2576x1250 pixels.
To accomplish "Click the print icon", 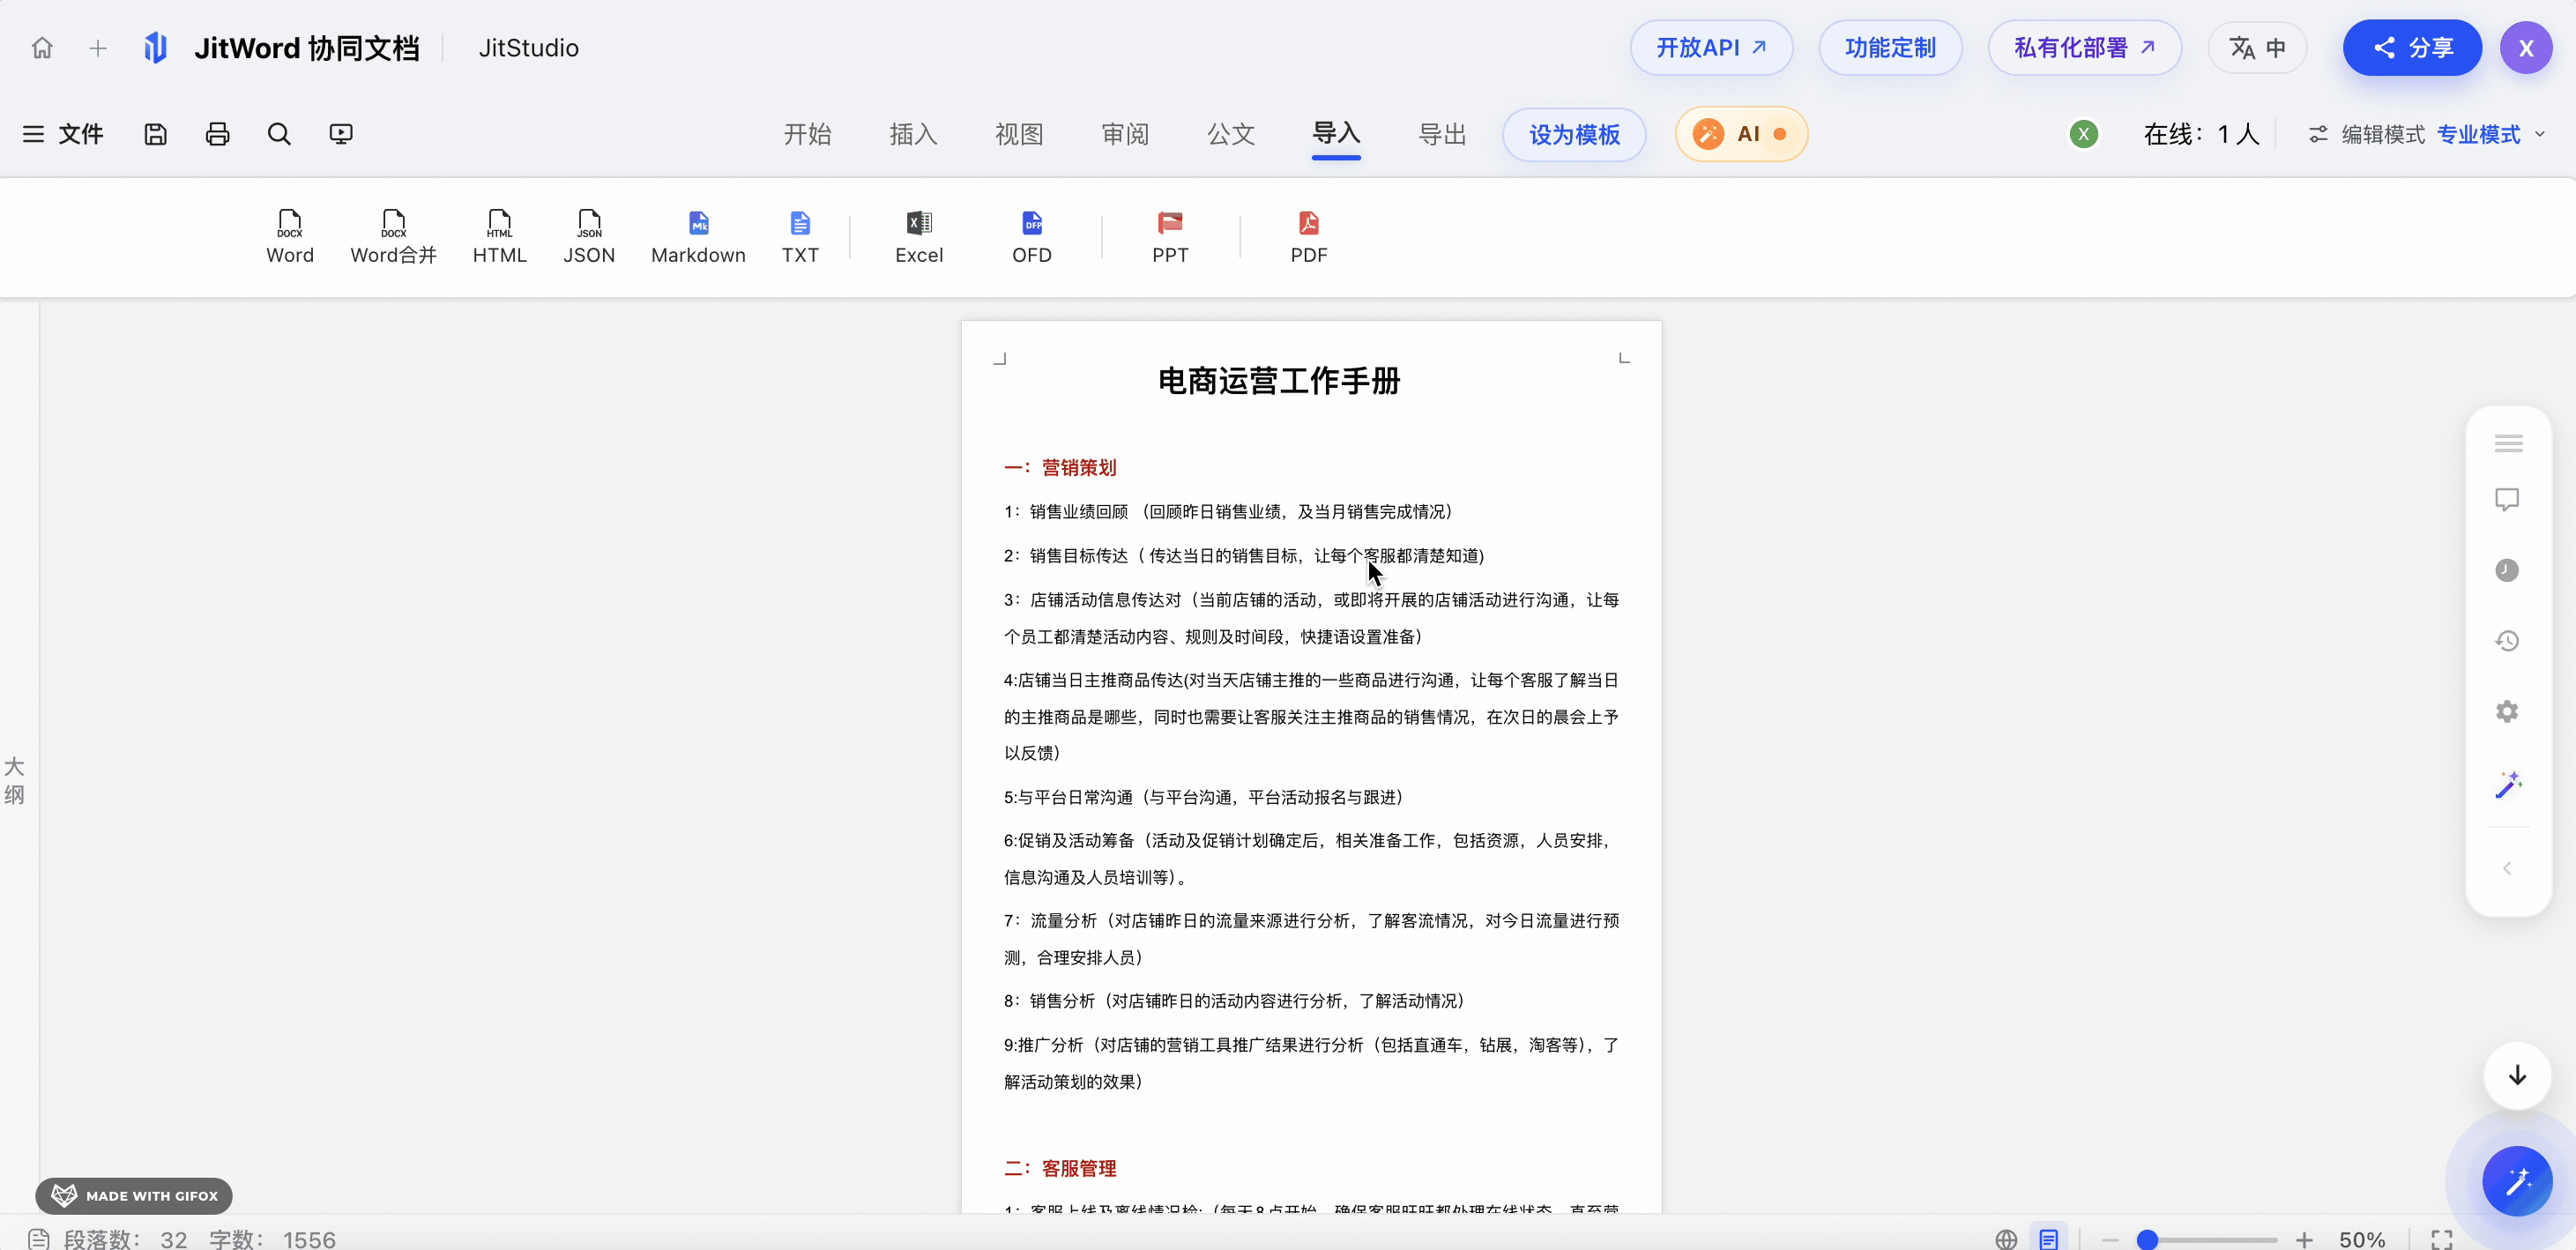I will pyautogui.click(x=217, y=134).
